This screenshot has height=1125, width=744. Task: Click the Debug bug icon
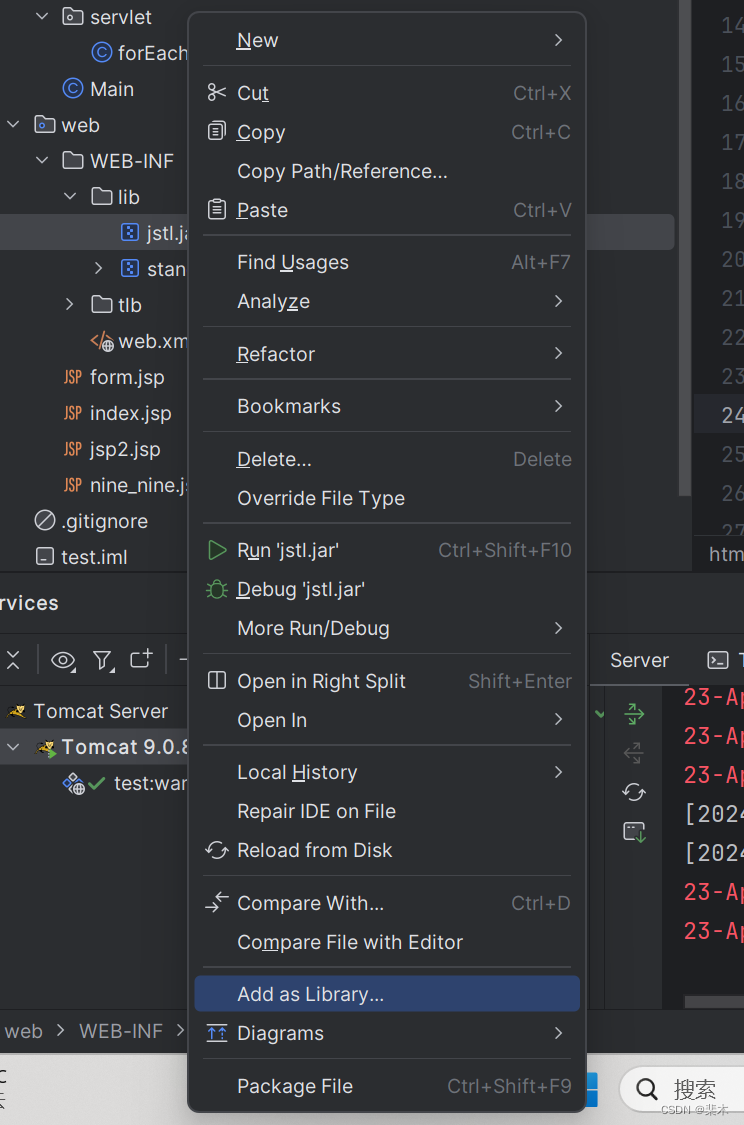[217, 589]
